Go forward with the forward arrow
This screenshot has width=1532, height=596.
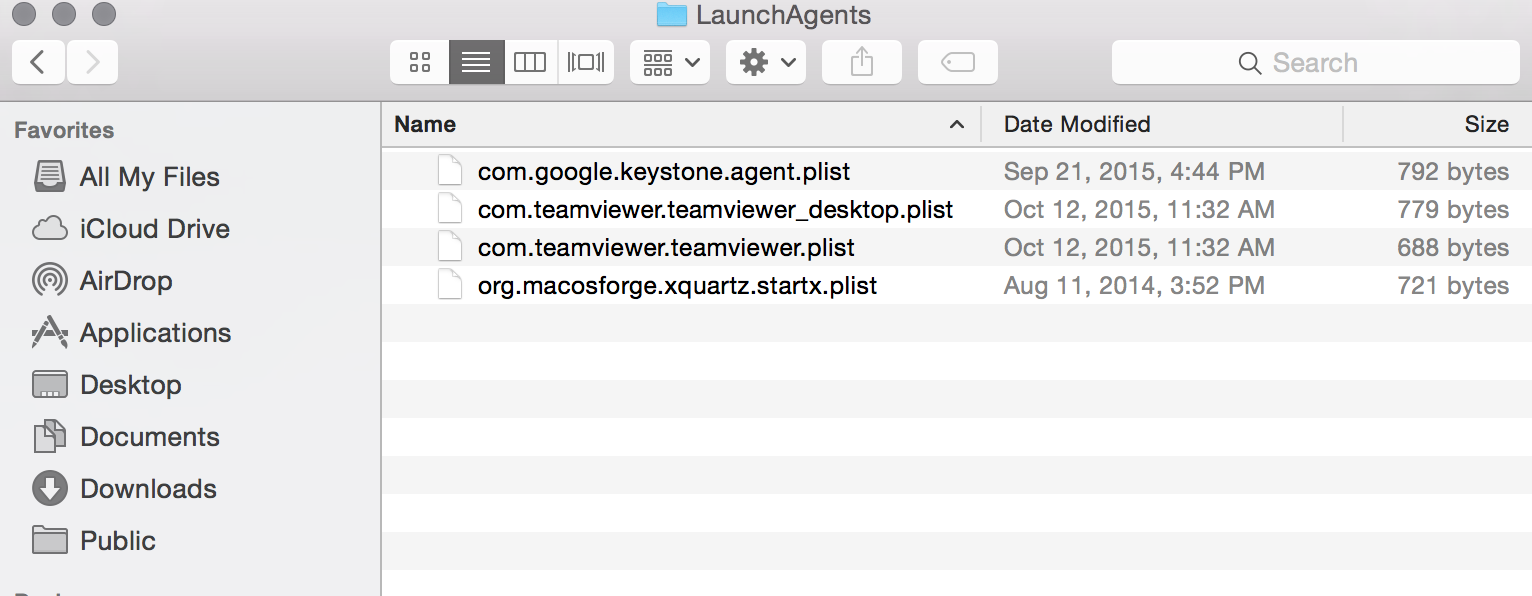[92, 62]
